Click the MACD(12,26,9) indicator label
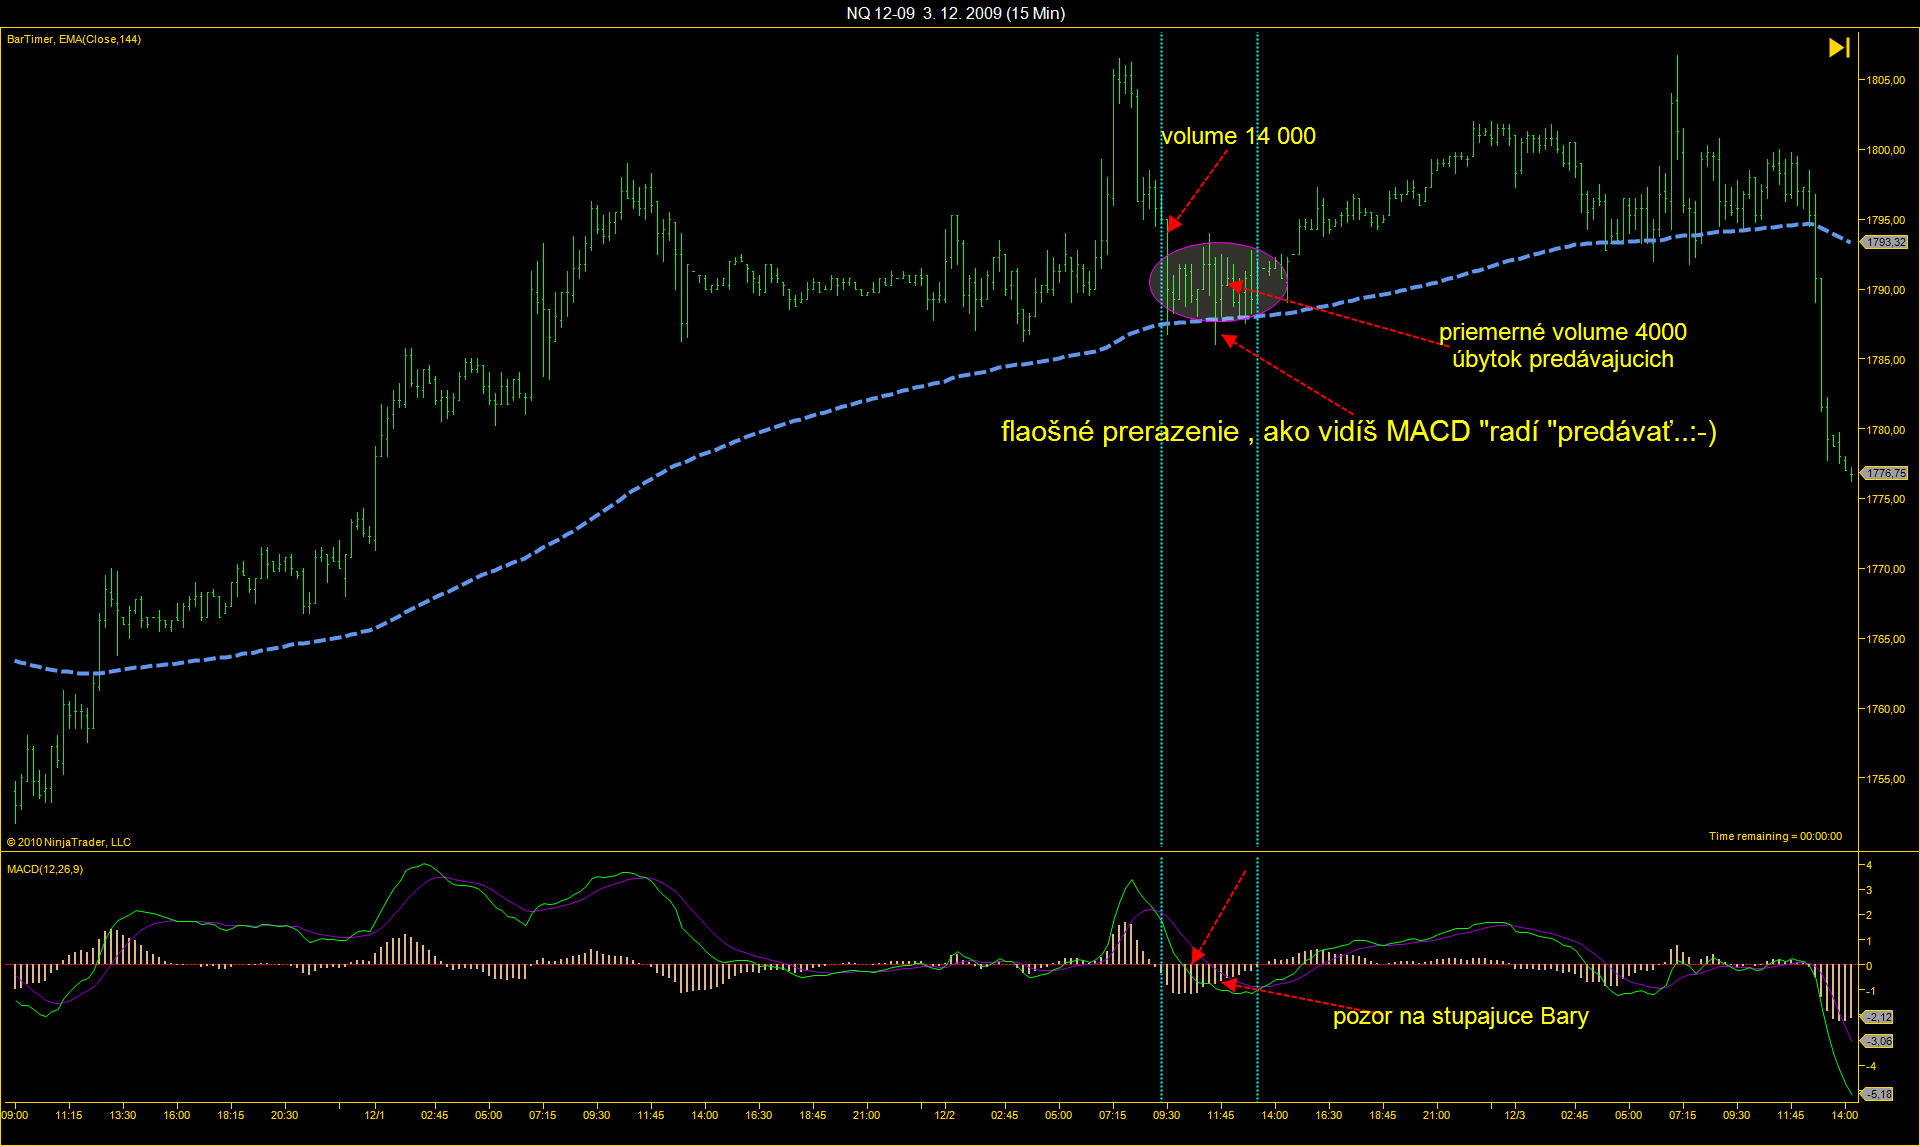 point(45,869)
